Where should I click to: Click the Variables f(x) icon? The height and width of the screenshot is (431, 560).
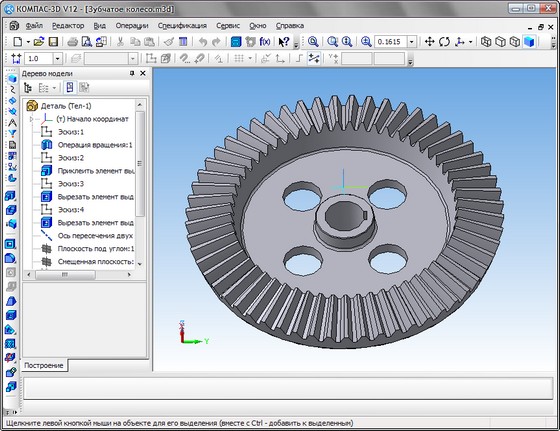[265, 42]
